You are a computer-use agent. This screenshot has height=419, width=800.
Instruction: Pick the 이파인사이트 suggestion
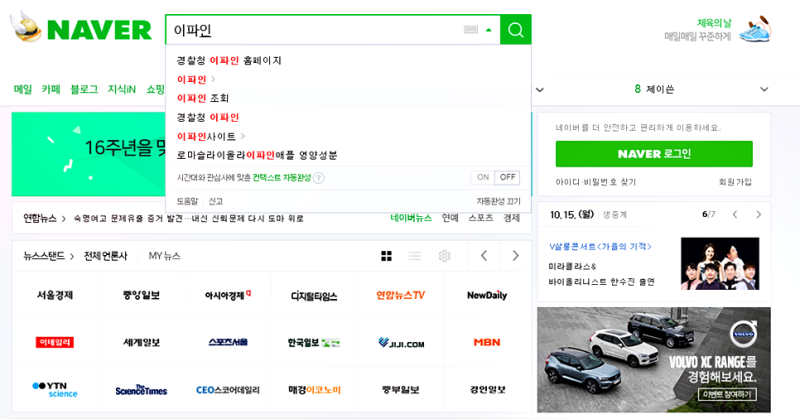pos(206,136)
